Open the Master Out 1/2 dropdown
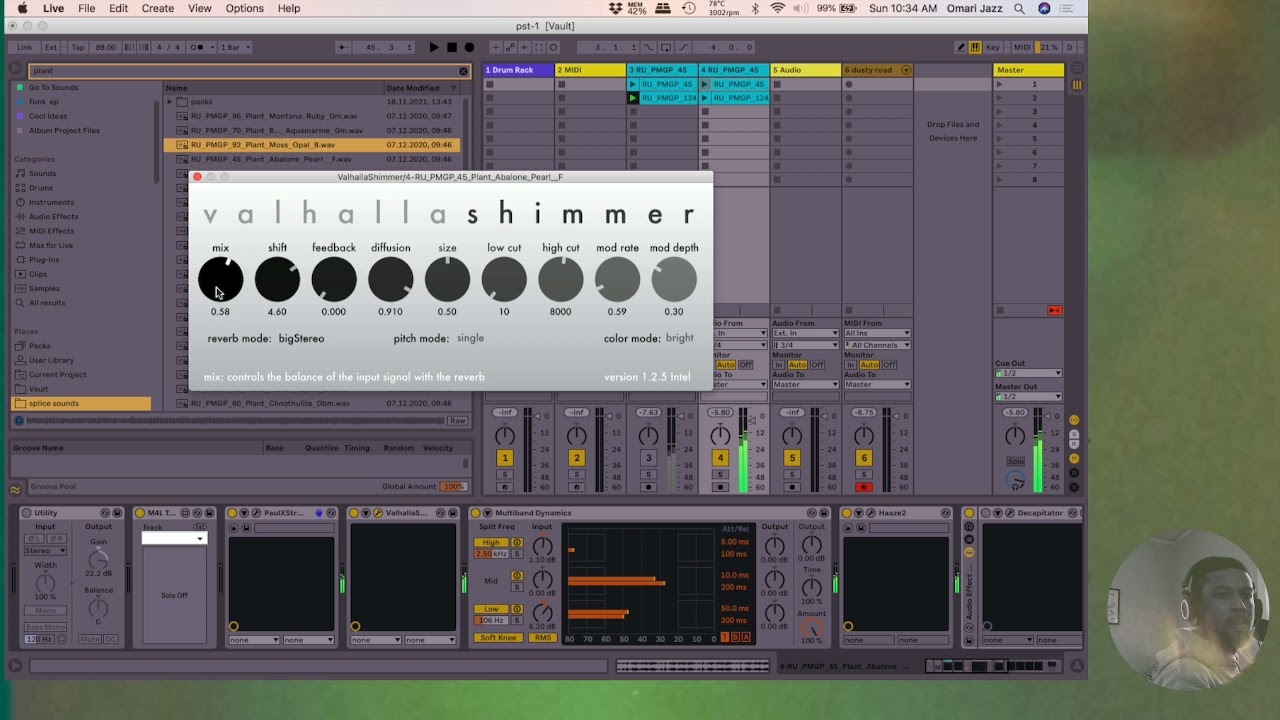The height and width of the screenshot is (720, 1280). (x=1029, y=396)
